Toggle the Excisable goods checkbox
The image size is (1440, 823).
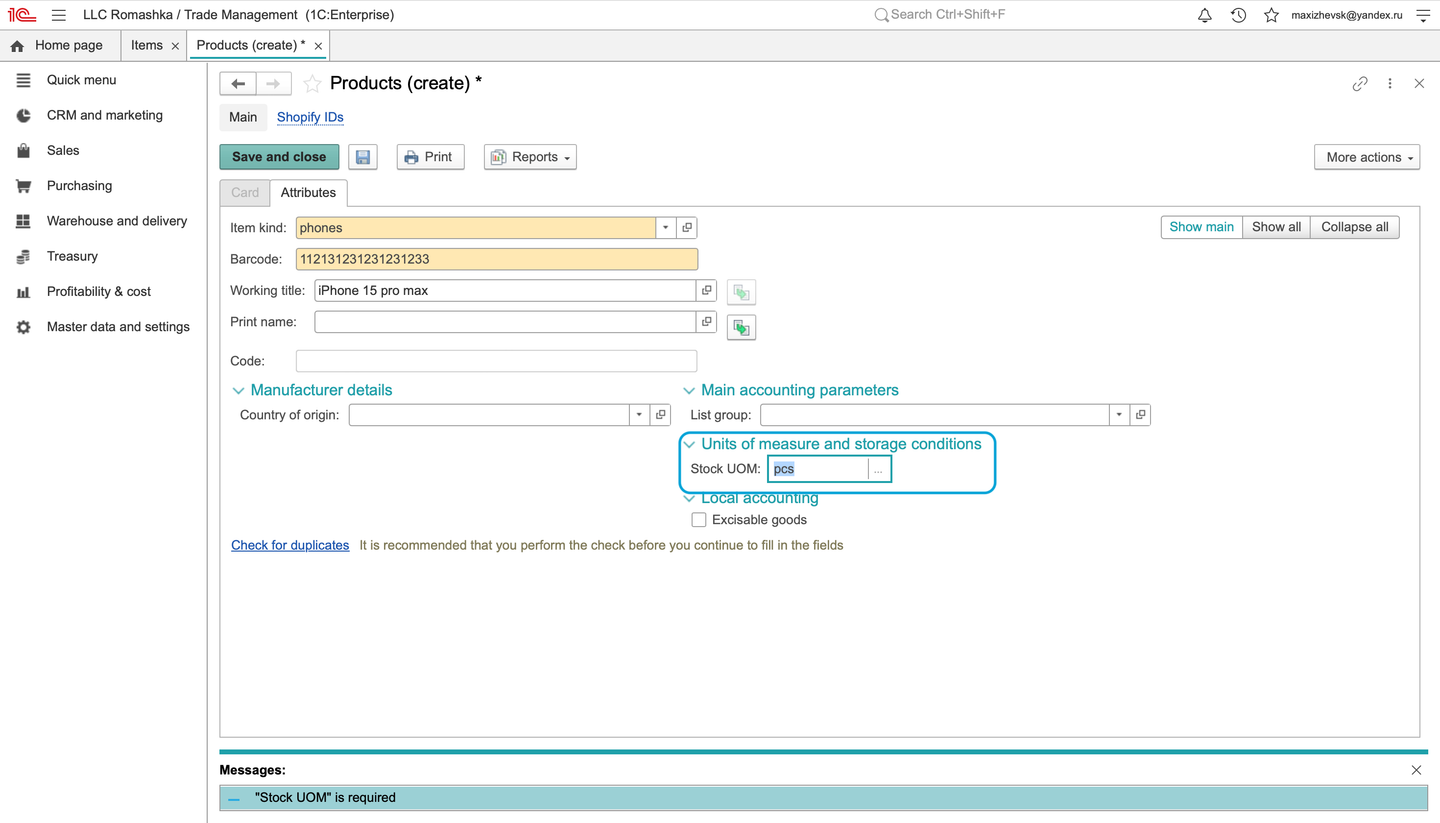click(x=699, y=520)
